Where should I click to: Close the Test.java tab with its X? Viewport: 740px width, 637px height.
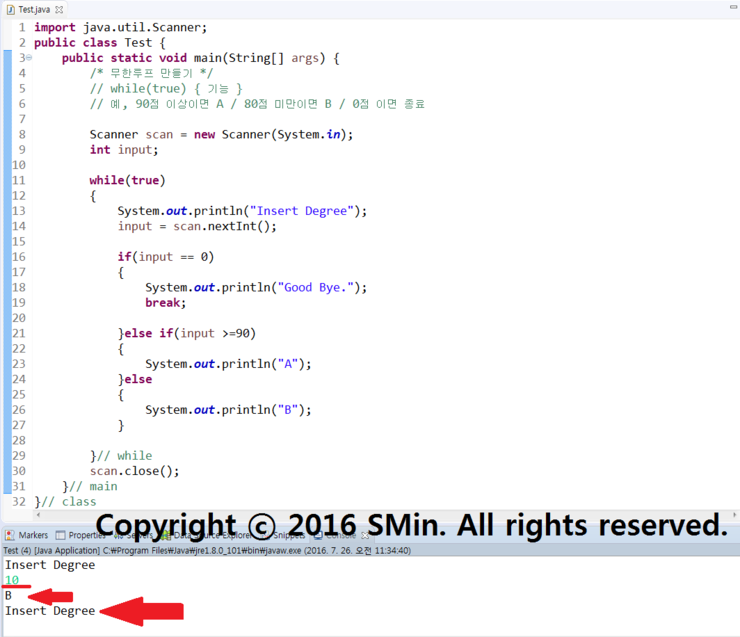click(x=59, y=9)
